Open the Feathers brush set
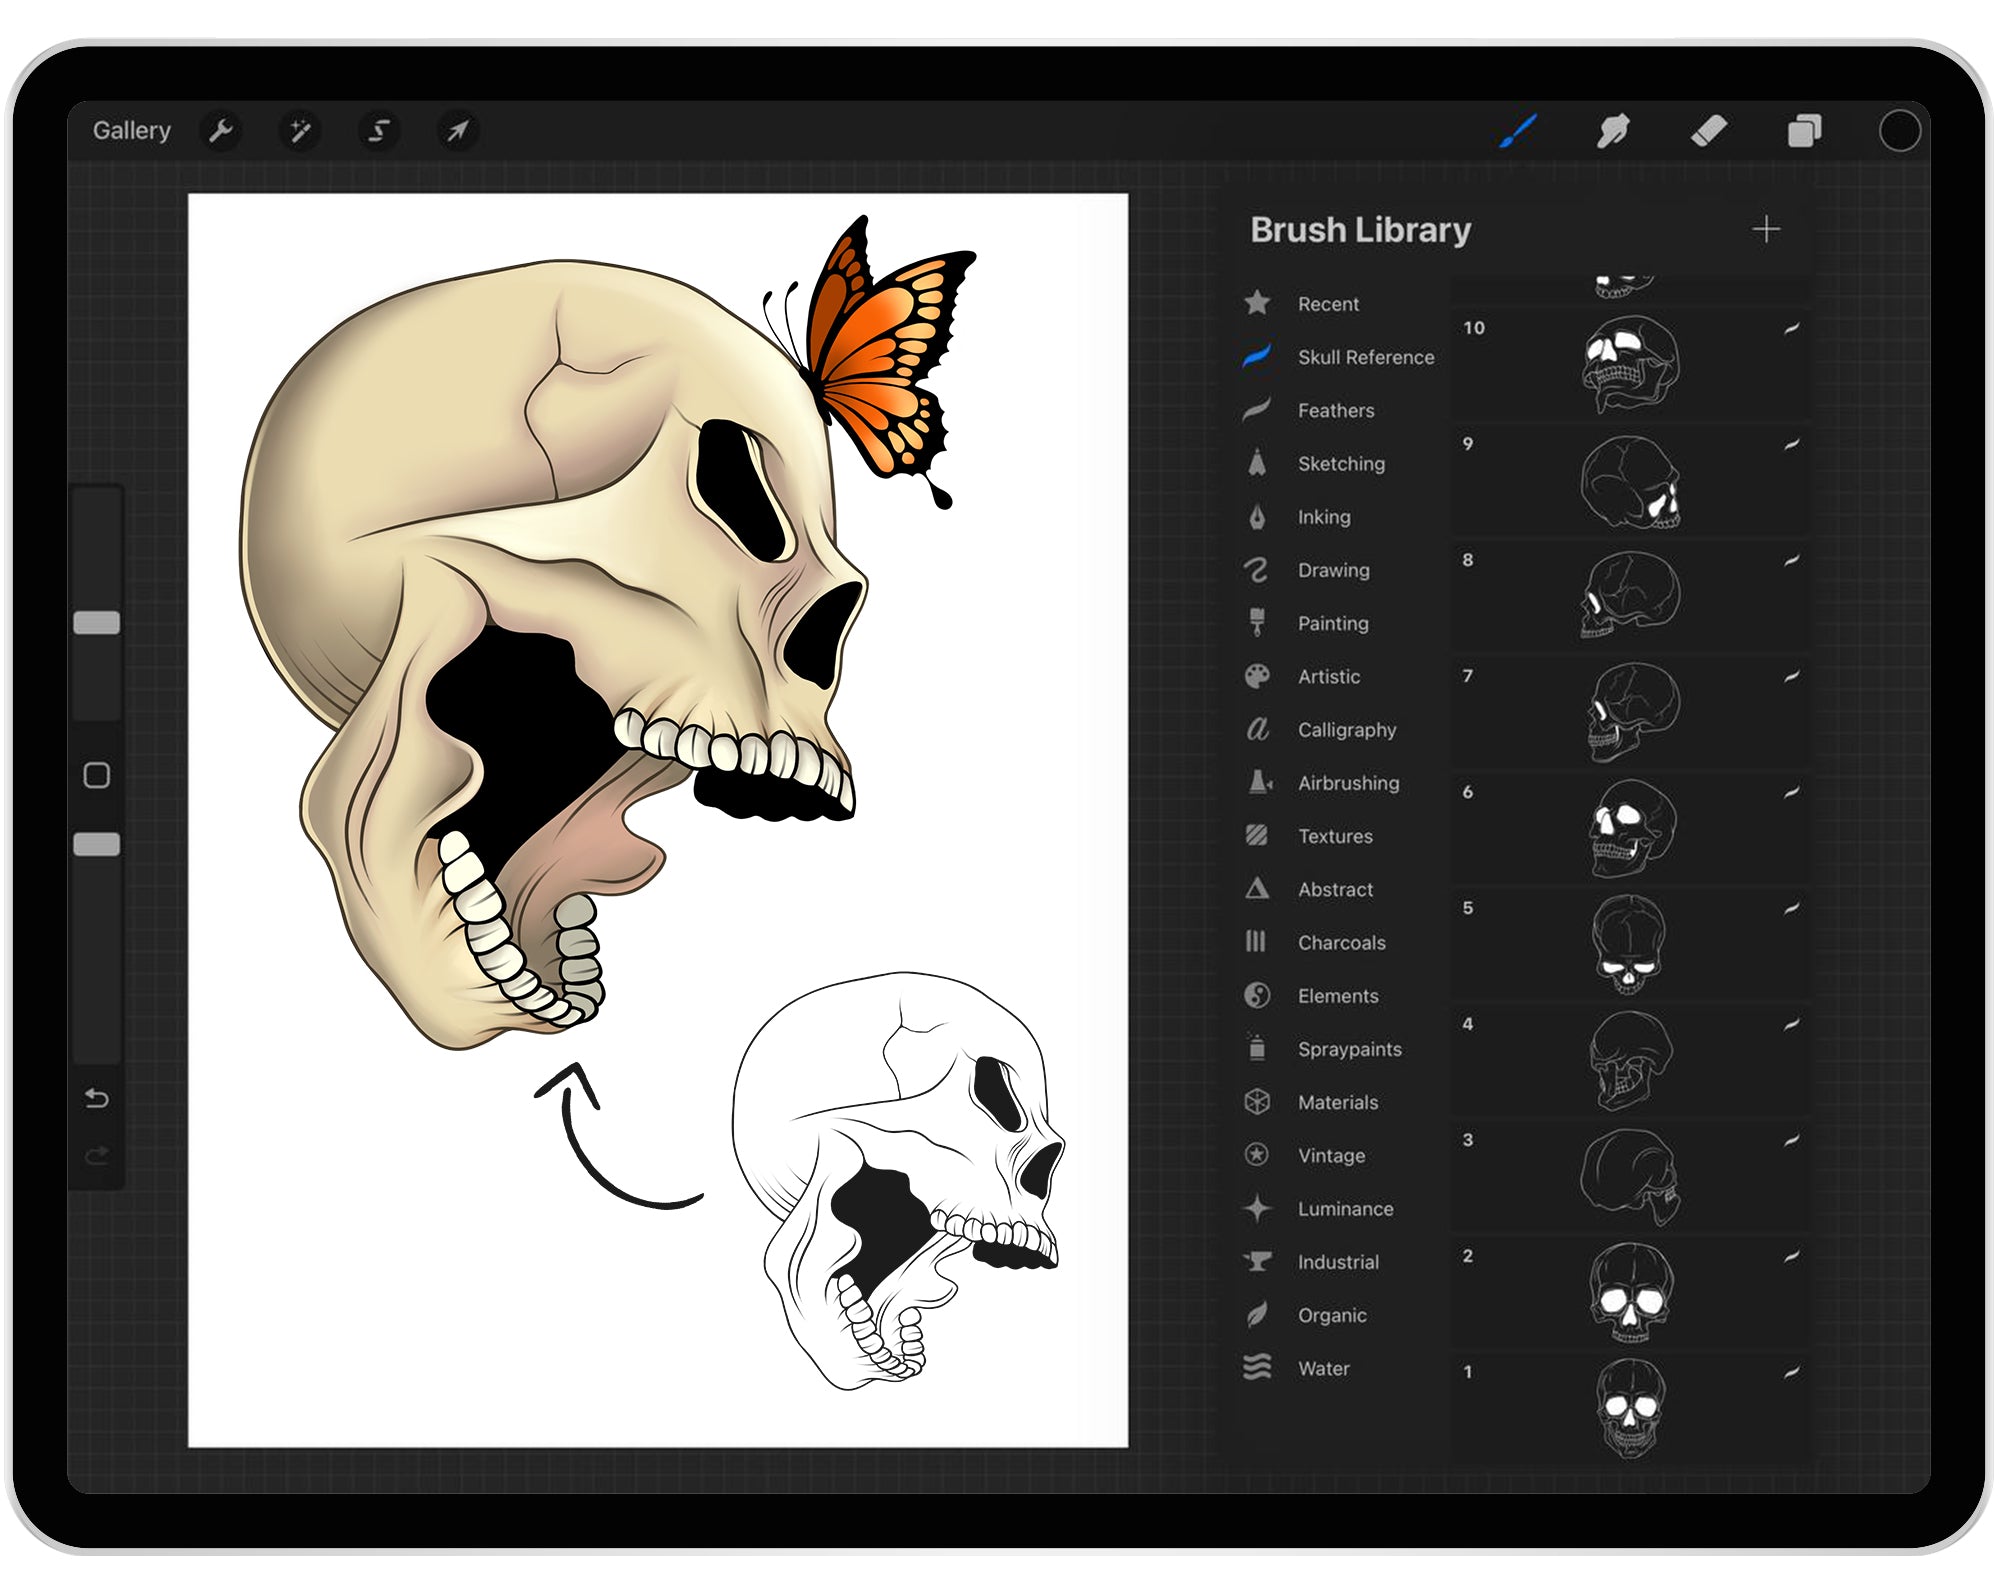2000x1589 pixels. [x=1335, y=410]
